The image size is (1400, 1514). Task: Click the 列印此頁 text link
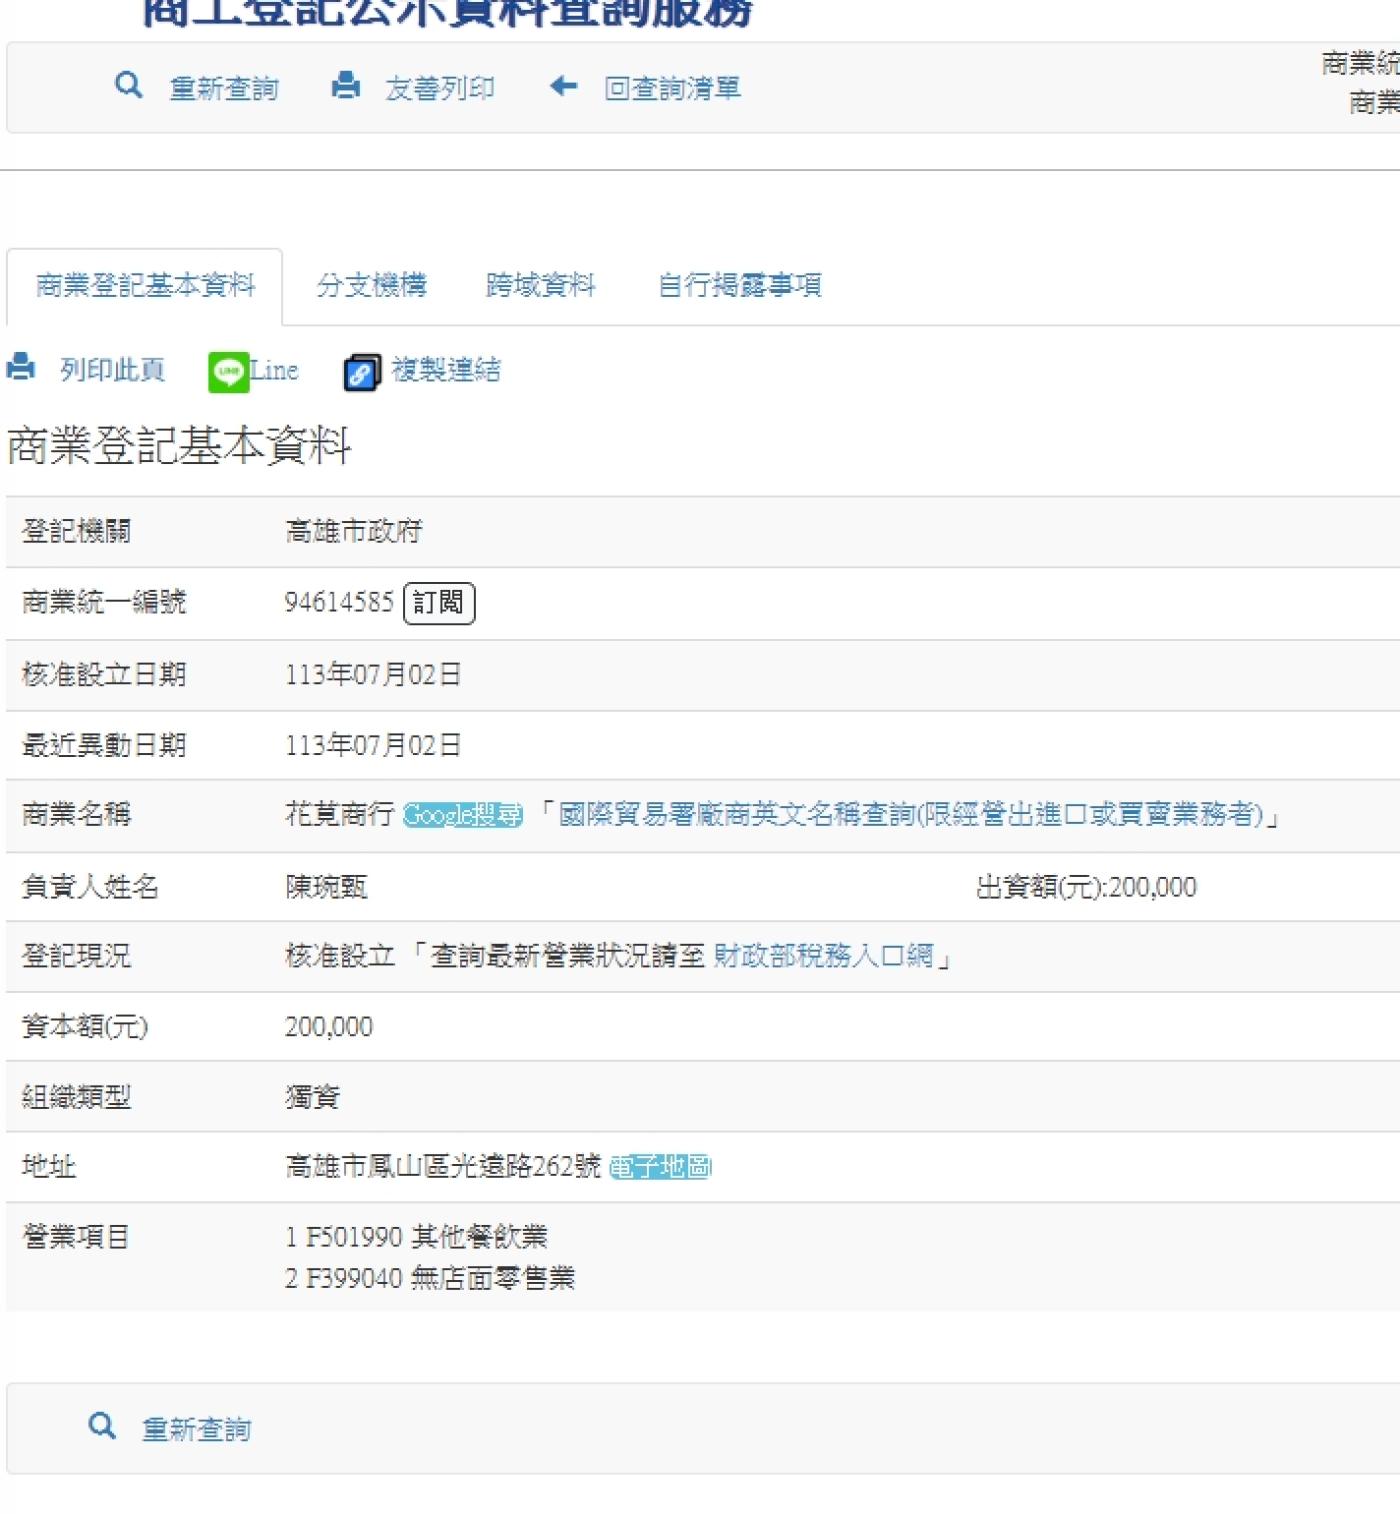[x=112, y=370]
